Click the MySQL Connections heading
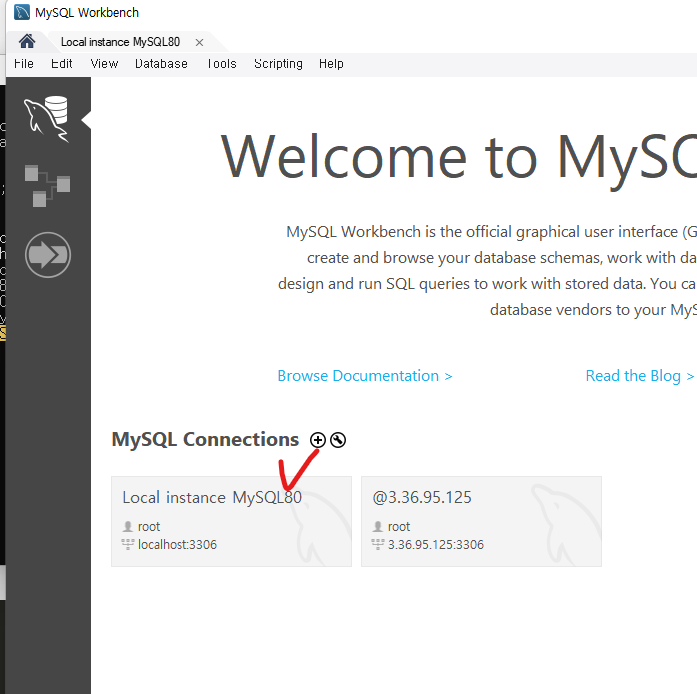The height and width of the screenshot is (694, 697). tap(205, 439)
